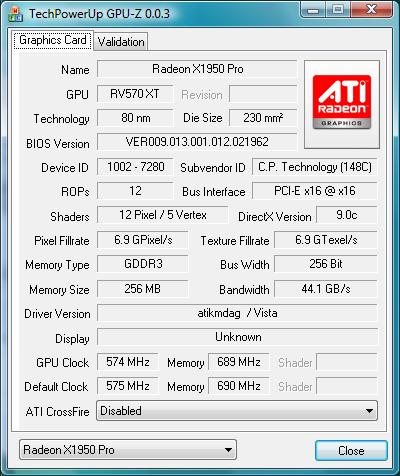Viewport: 400px width, 476px height.
Task: Click the Device ID field 1002 - 7280
Action: (x=135, y=167)
